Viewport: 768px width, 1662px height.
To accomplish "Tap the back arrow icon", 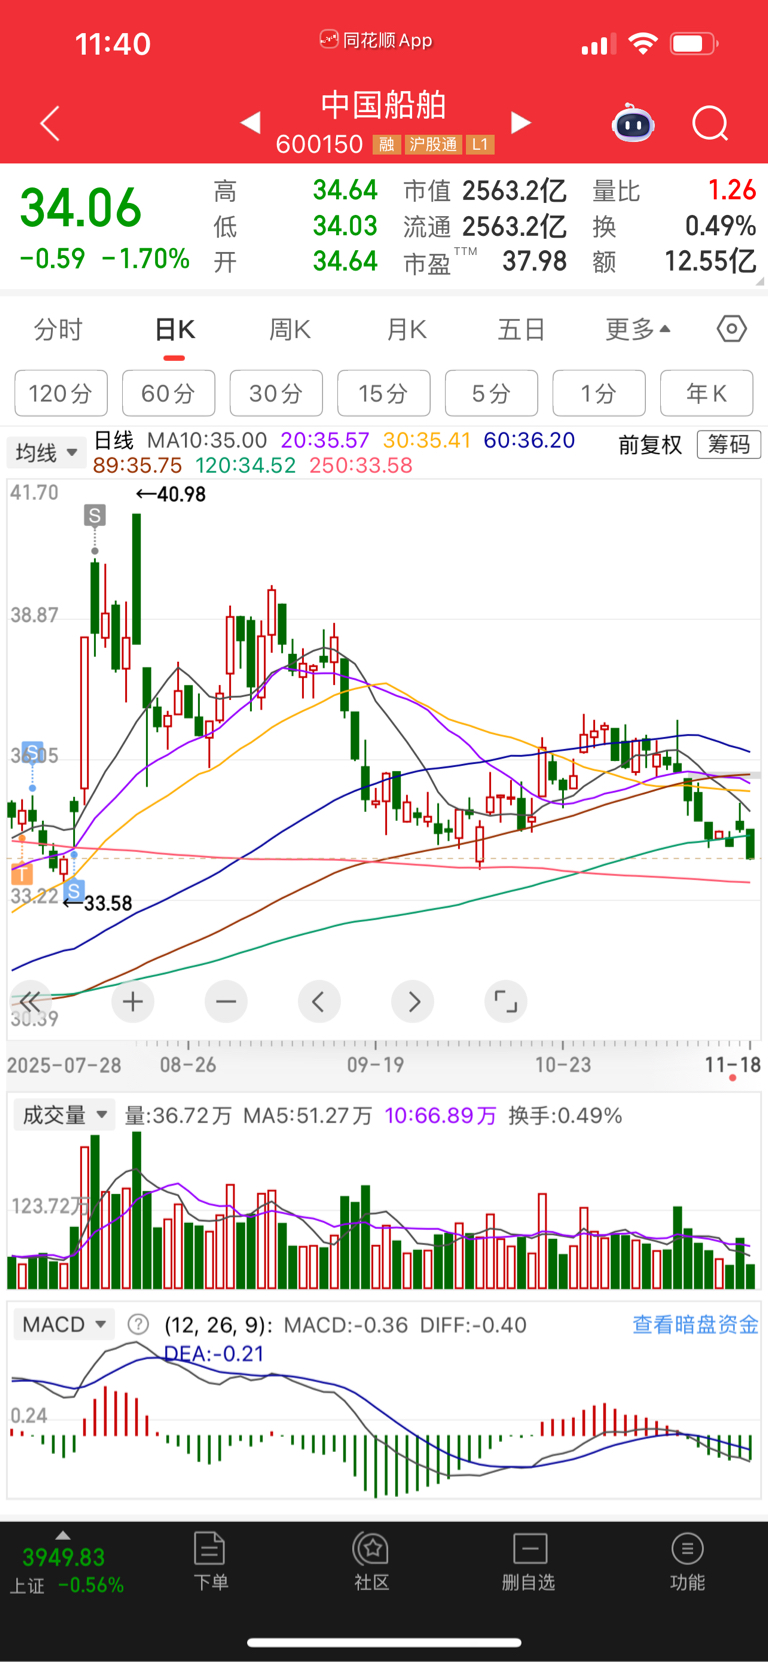I will 50,123.
